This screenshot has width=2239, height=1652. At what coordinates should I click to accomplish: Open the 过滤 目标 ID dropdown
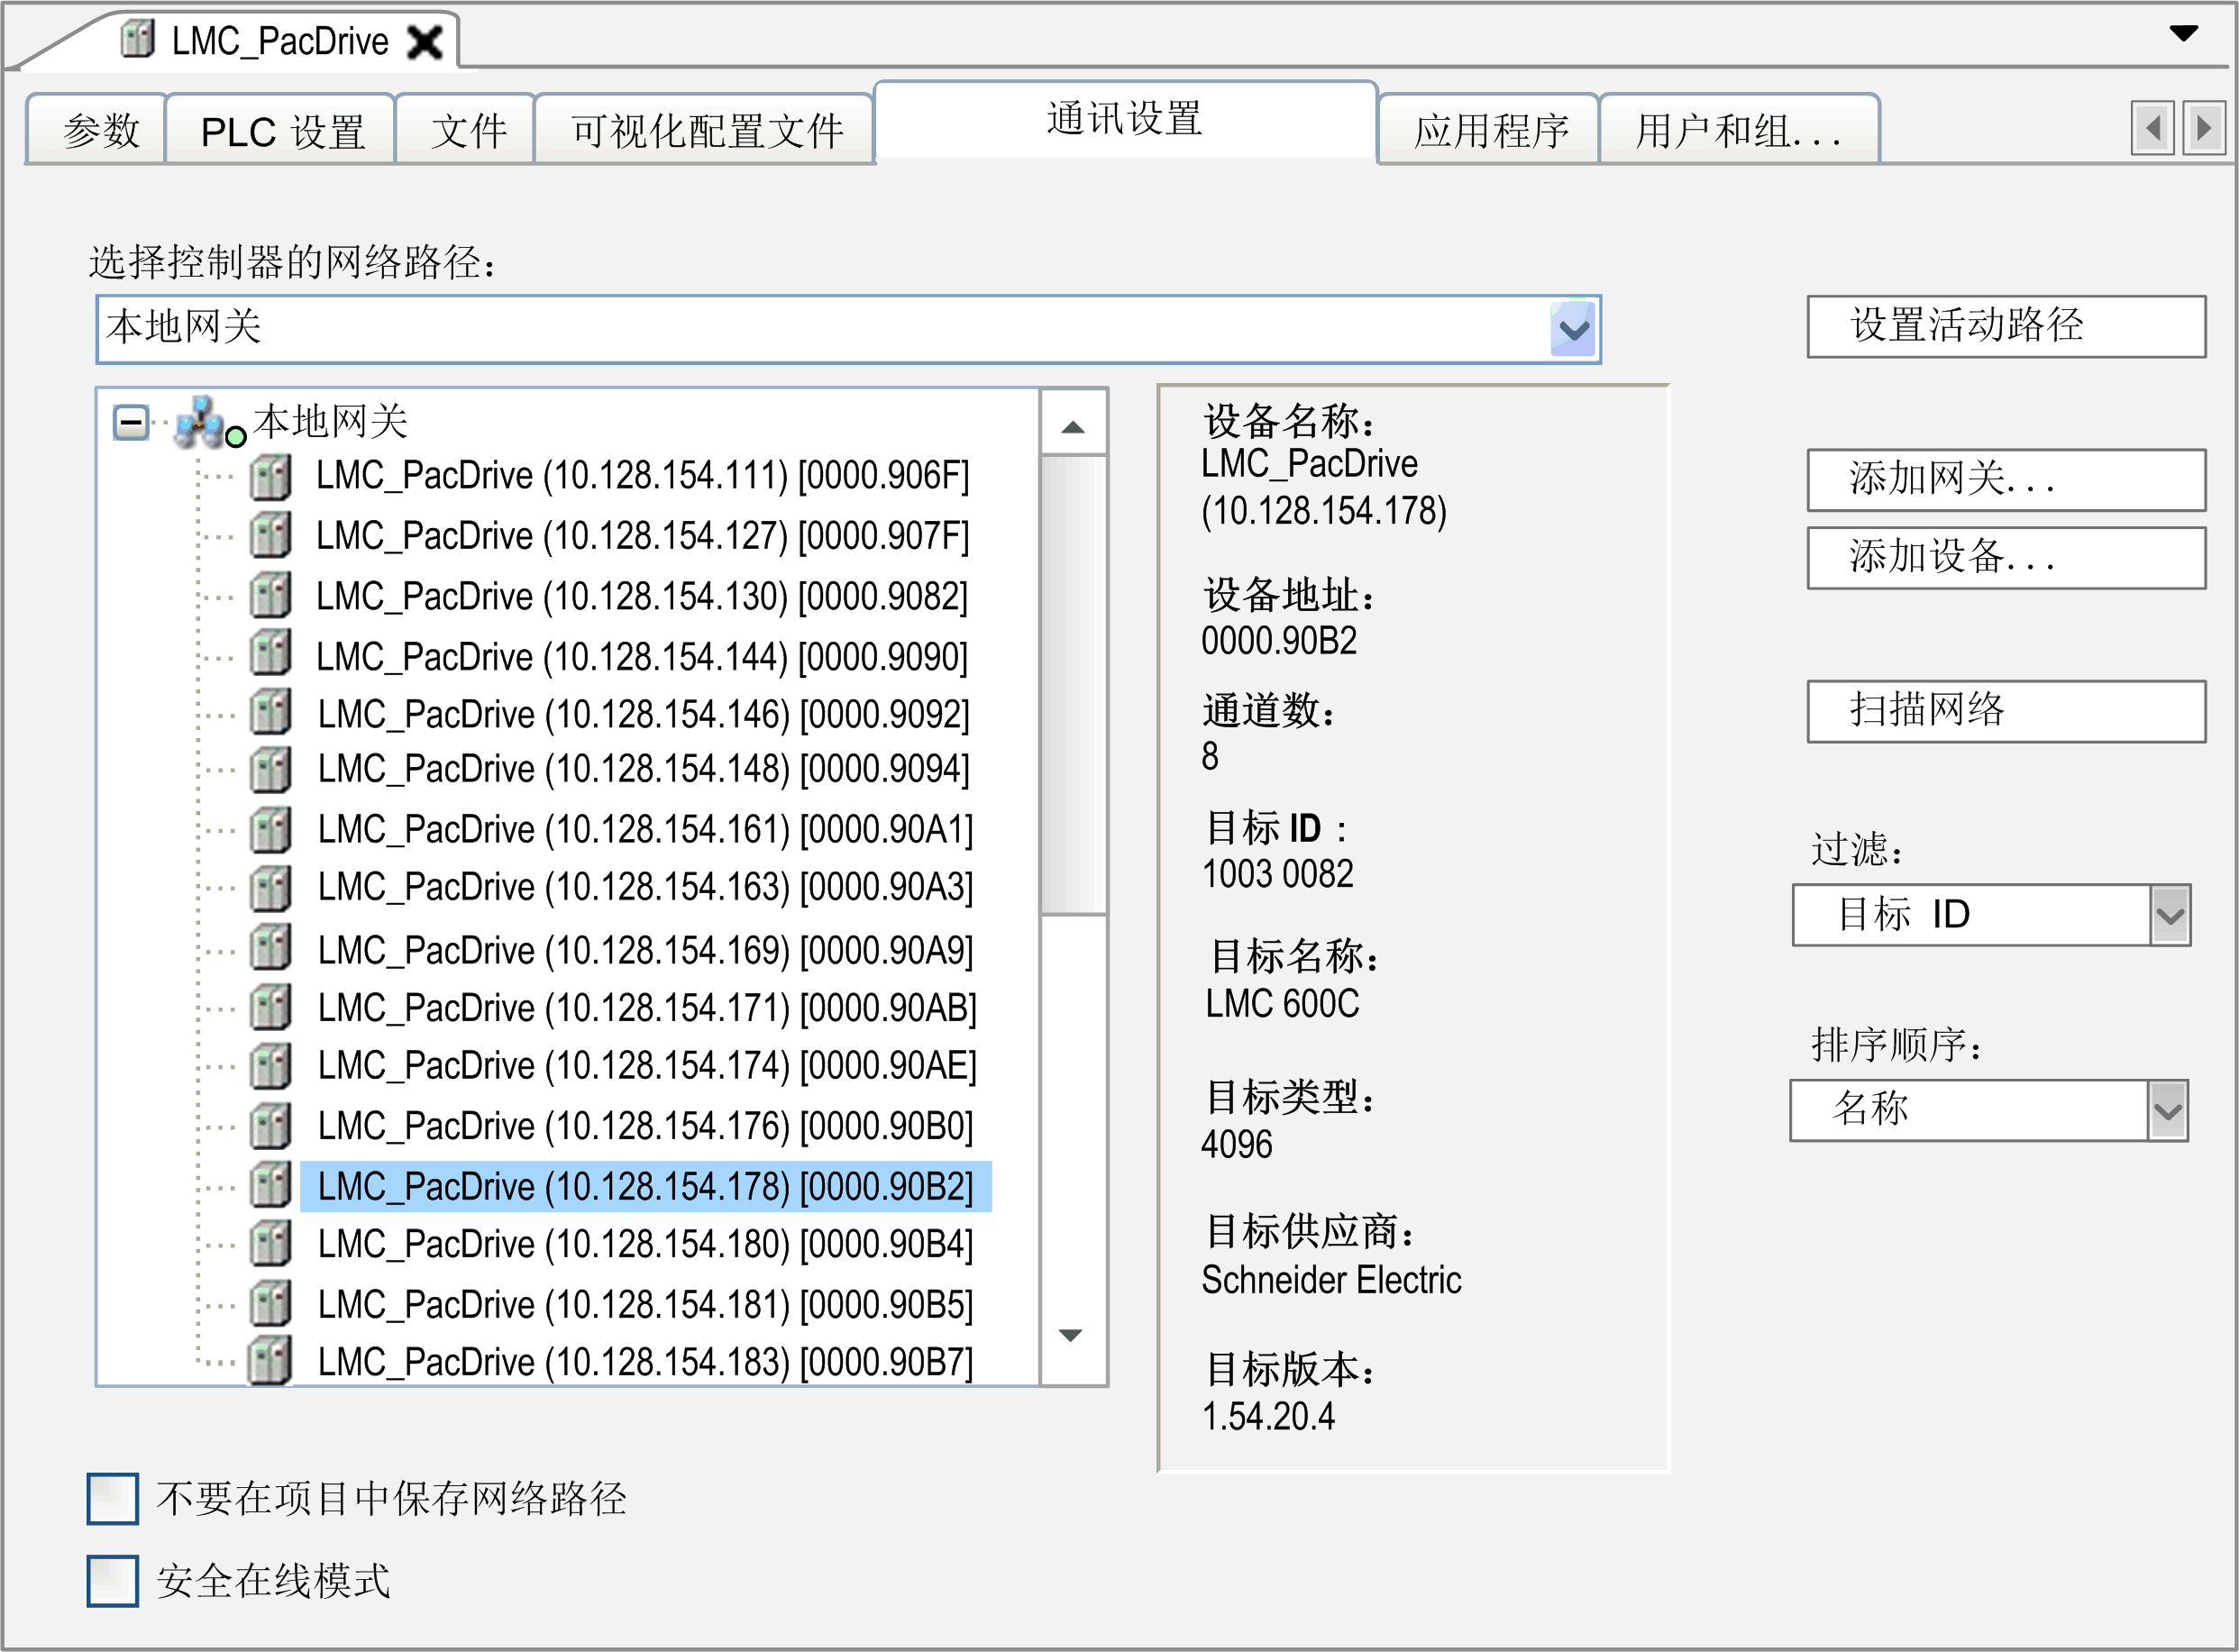coord(2170,915)
